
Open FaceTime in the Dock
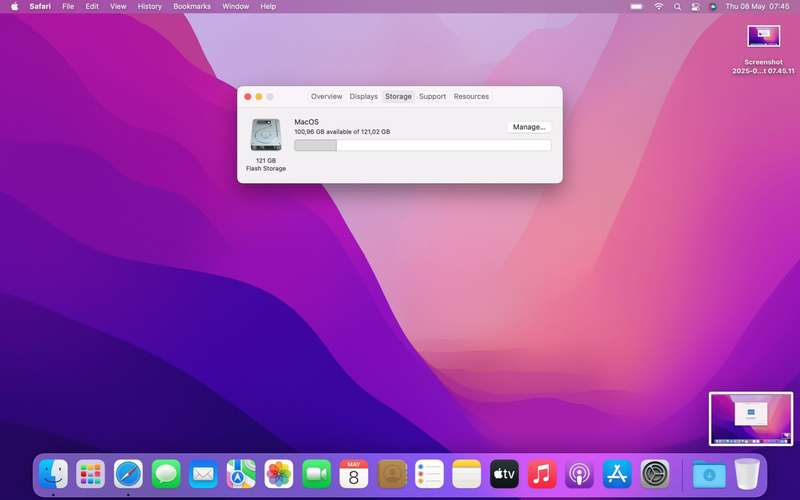pyautogui.click(x=316, y=474)
